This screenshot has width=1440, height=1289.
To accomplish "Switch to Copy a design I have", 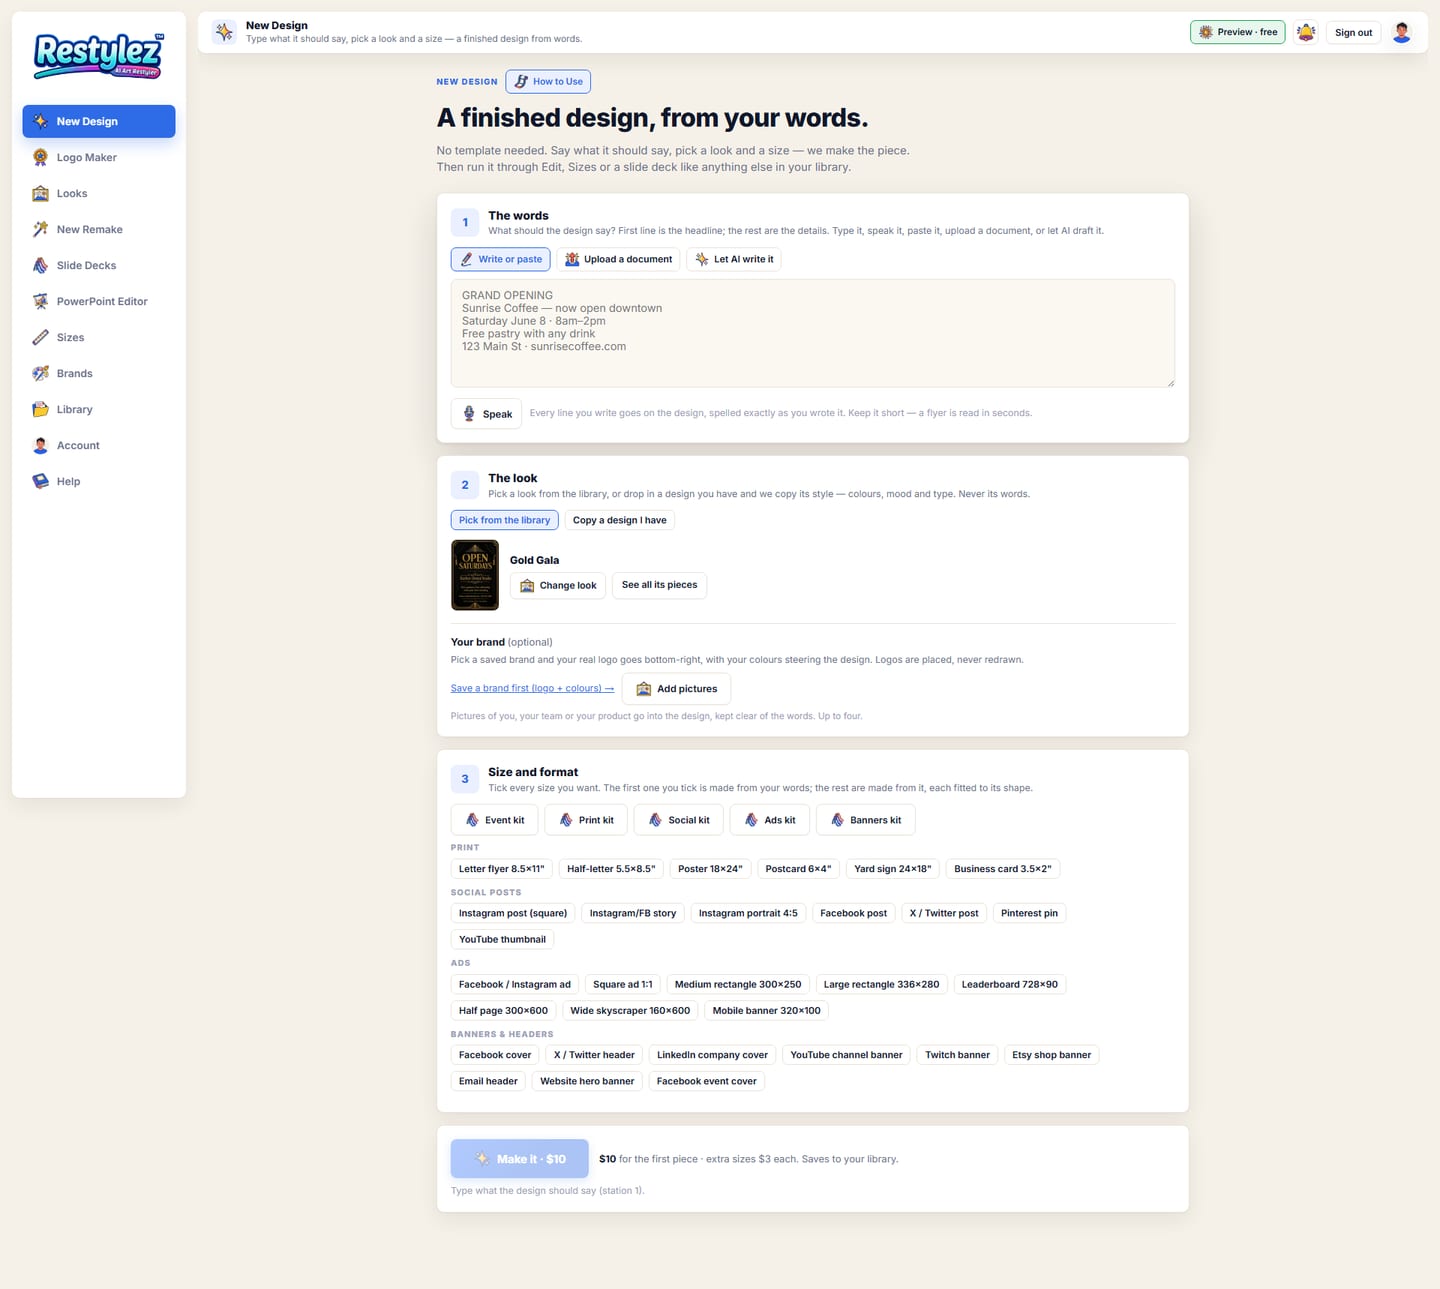I will tap(619, 520).
